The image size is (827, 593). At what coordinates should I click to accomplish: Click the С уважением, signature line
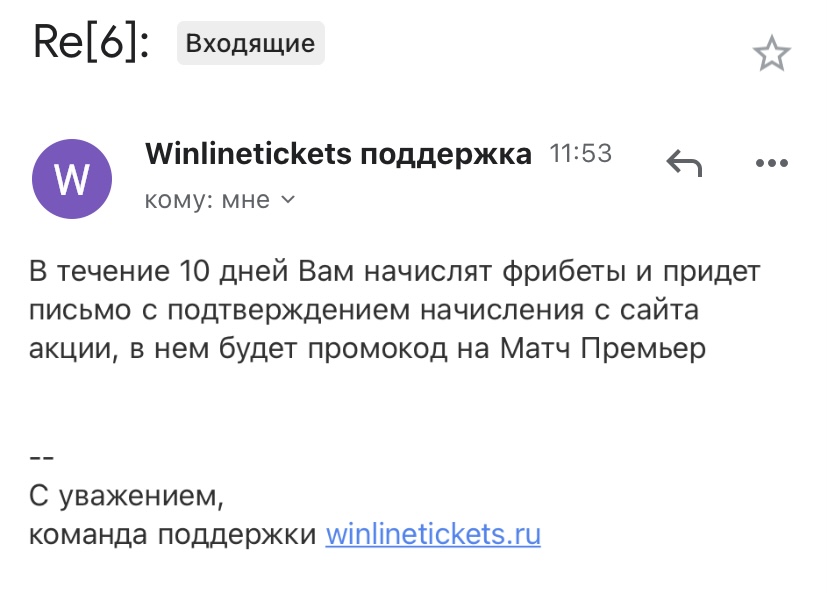tap(127, 496)
